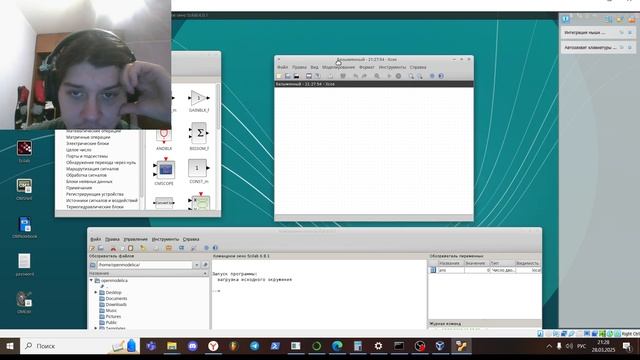640x360 pixels.
Task: Open the Правка menu in Xcos window
Action: tap(299, 67)
